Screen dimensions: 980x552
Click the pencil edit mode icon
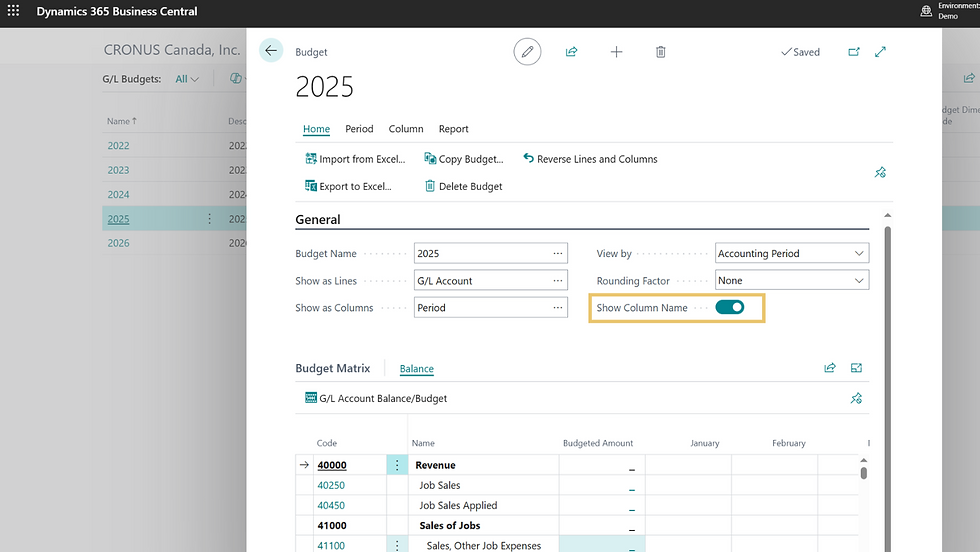(528, 52)
